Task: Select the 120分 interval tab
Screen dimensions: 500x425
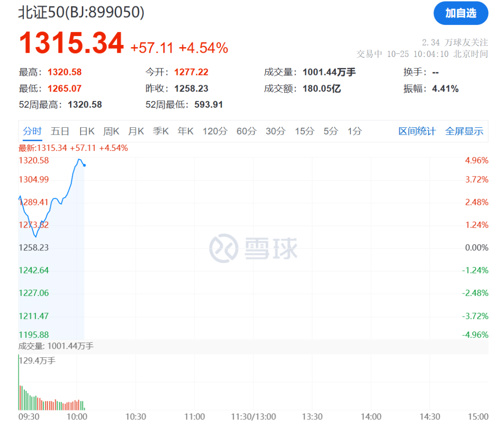Action: click(x=215, y=131)
